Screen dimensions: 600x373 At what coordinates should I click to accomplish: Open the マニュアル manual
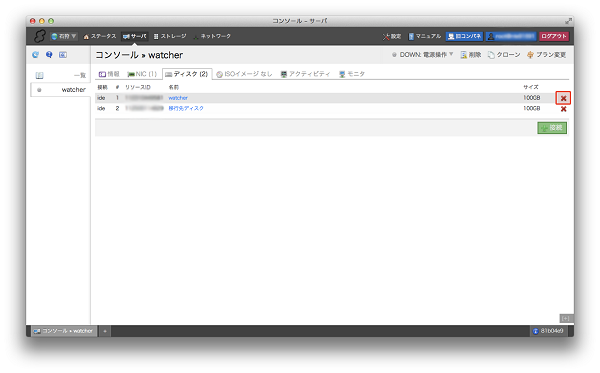tap(425, 36)
